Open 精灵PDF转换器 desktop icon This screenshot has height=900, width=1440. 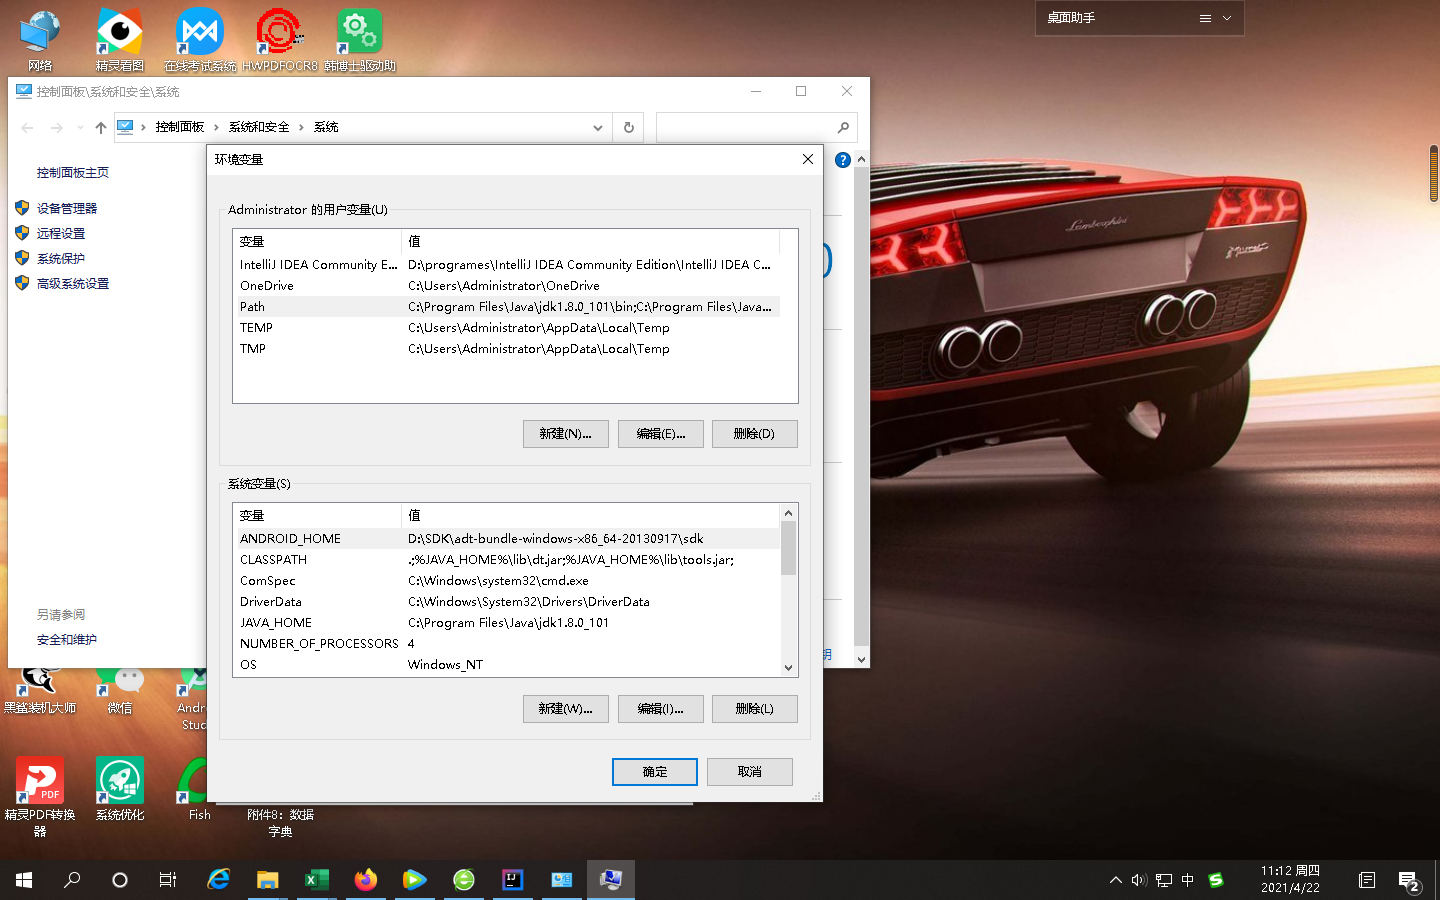40,796
